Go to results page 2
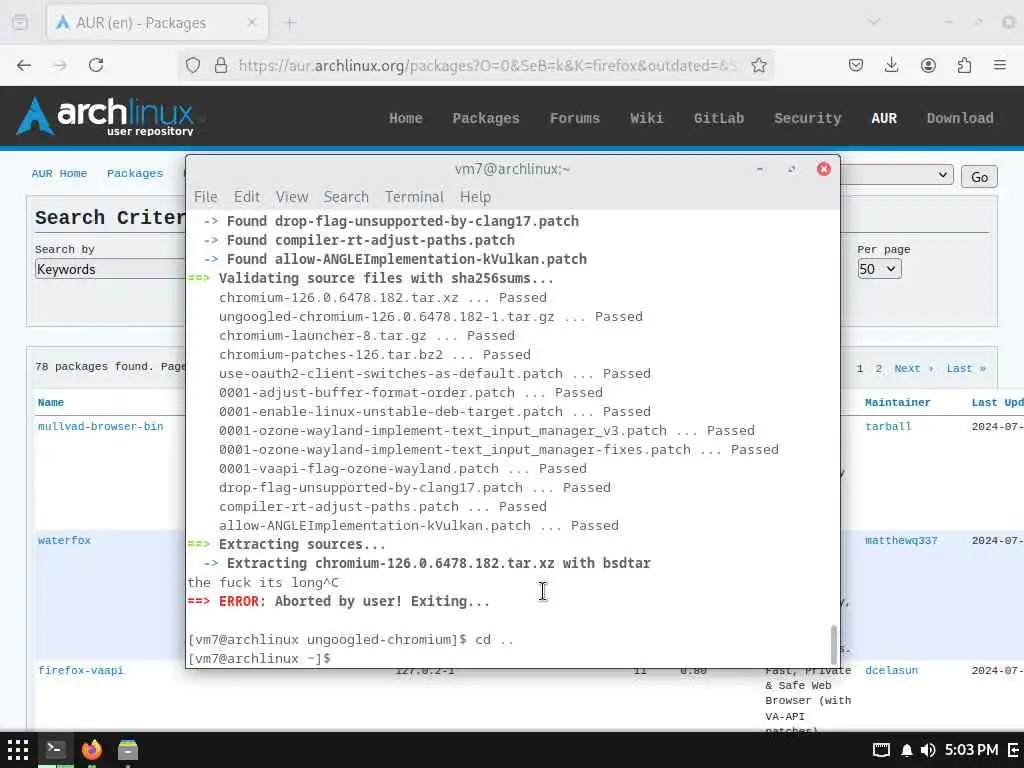 878,368
